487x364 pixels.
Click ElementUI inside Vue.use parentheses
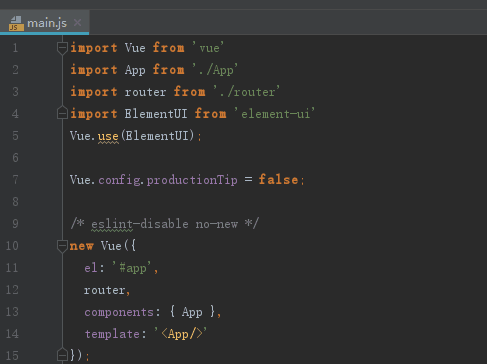point(158,136)
